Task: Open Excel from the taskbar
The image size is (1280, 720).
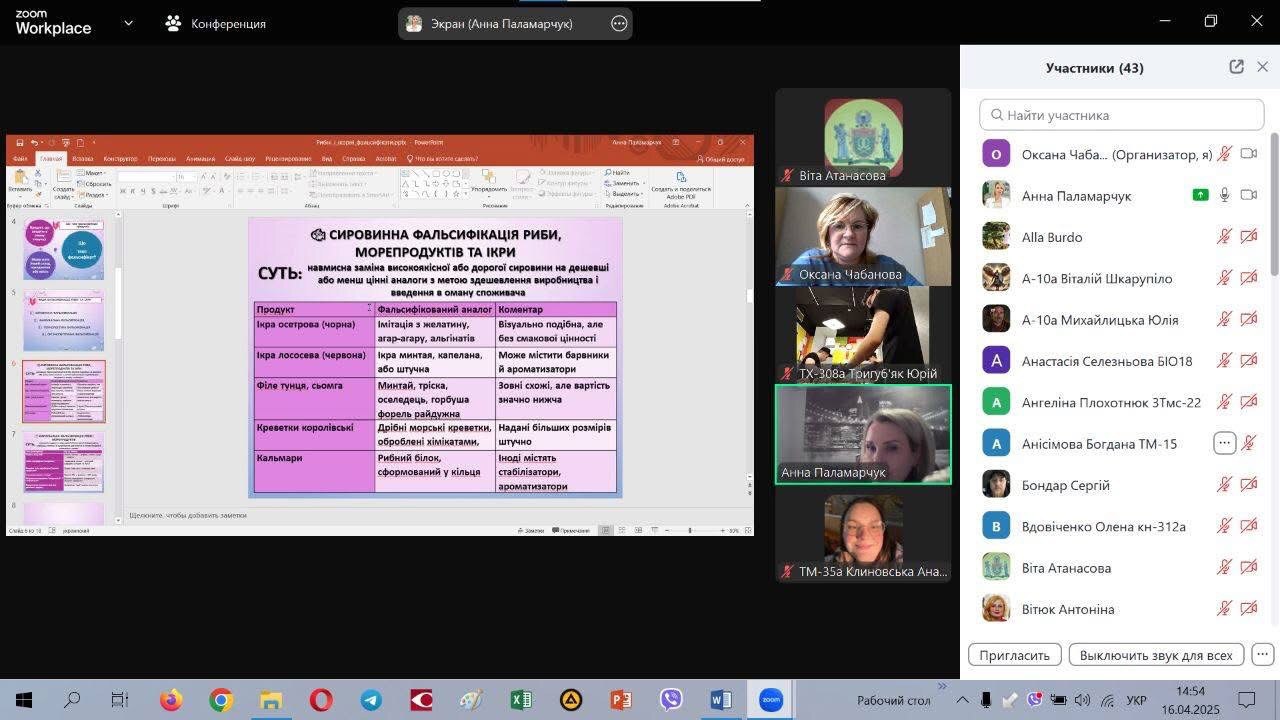Action: (x=521, y=700)
